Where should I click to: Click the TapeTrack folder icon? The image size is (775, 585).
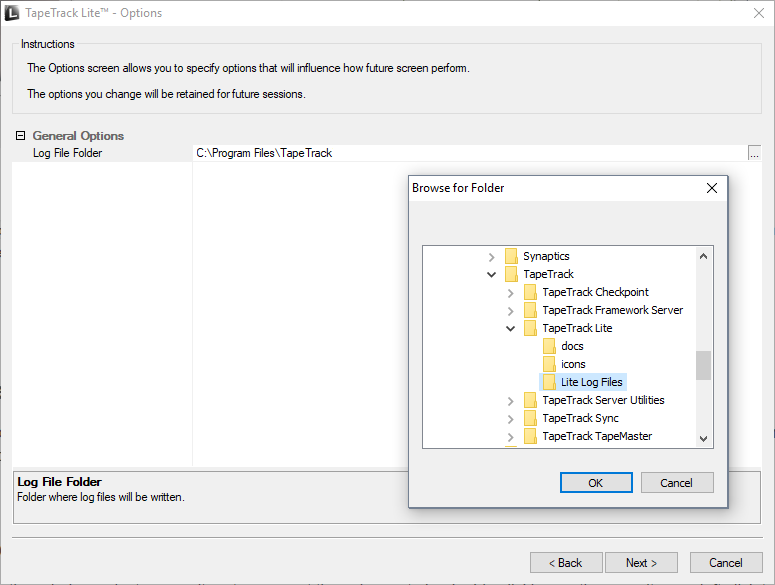pos(511,274)
